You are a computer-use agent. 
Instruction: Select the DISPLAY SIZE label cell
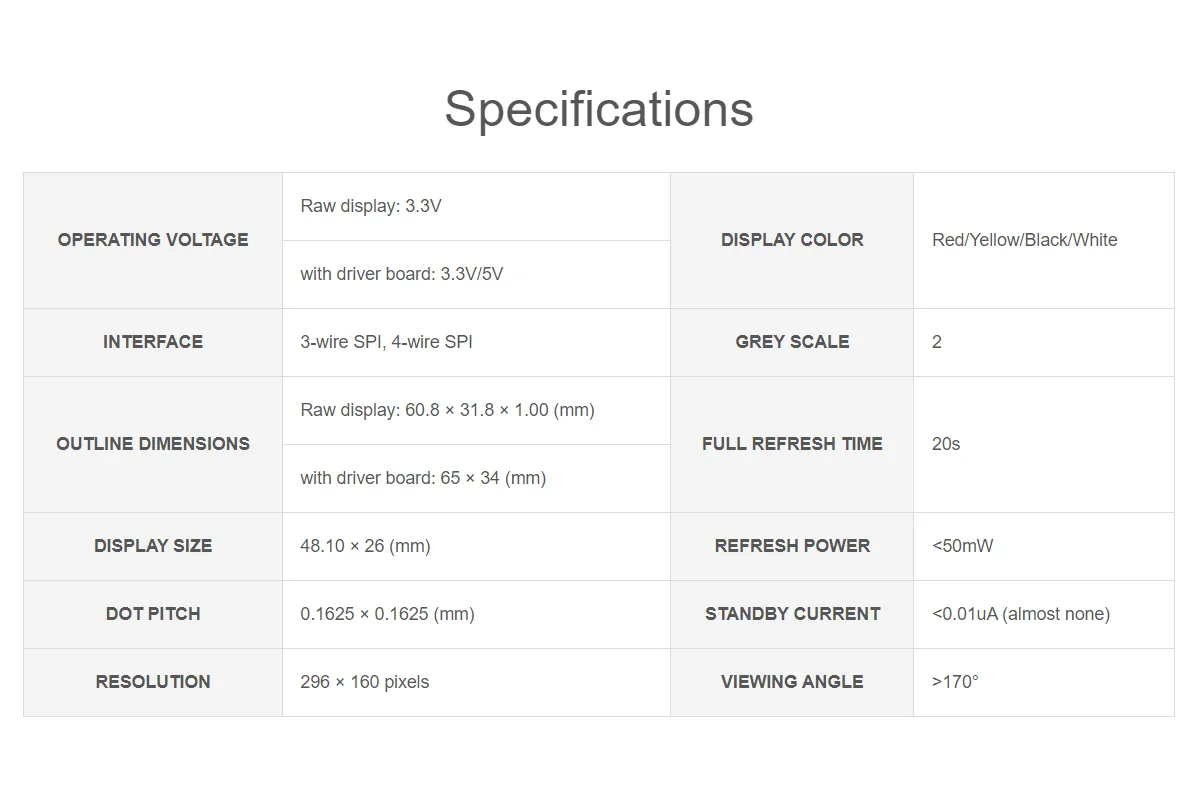(153, 546)
